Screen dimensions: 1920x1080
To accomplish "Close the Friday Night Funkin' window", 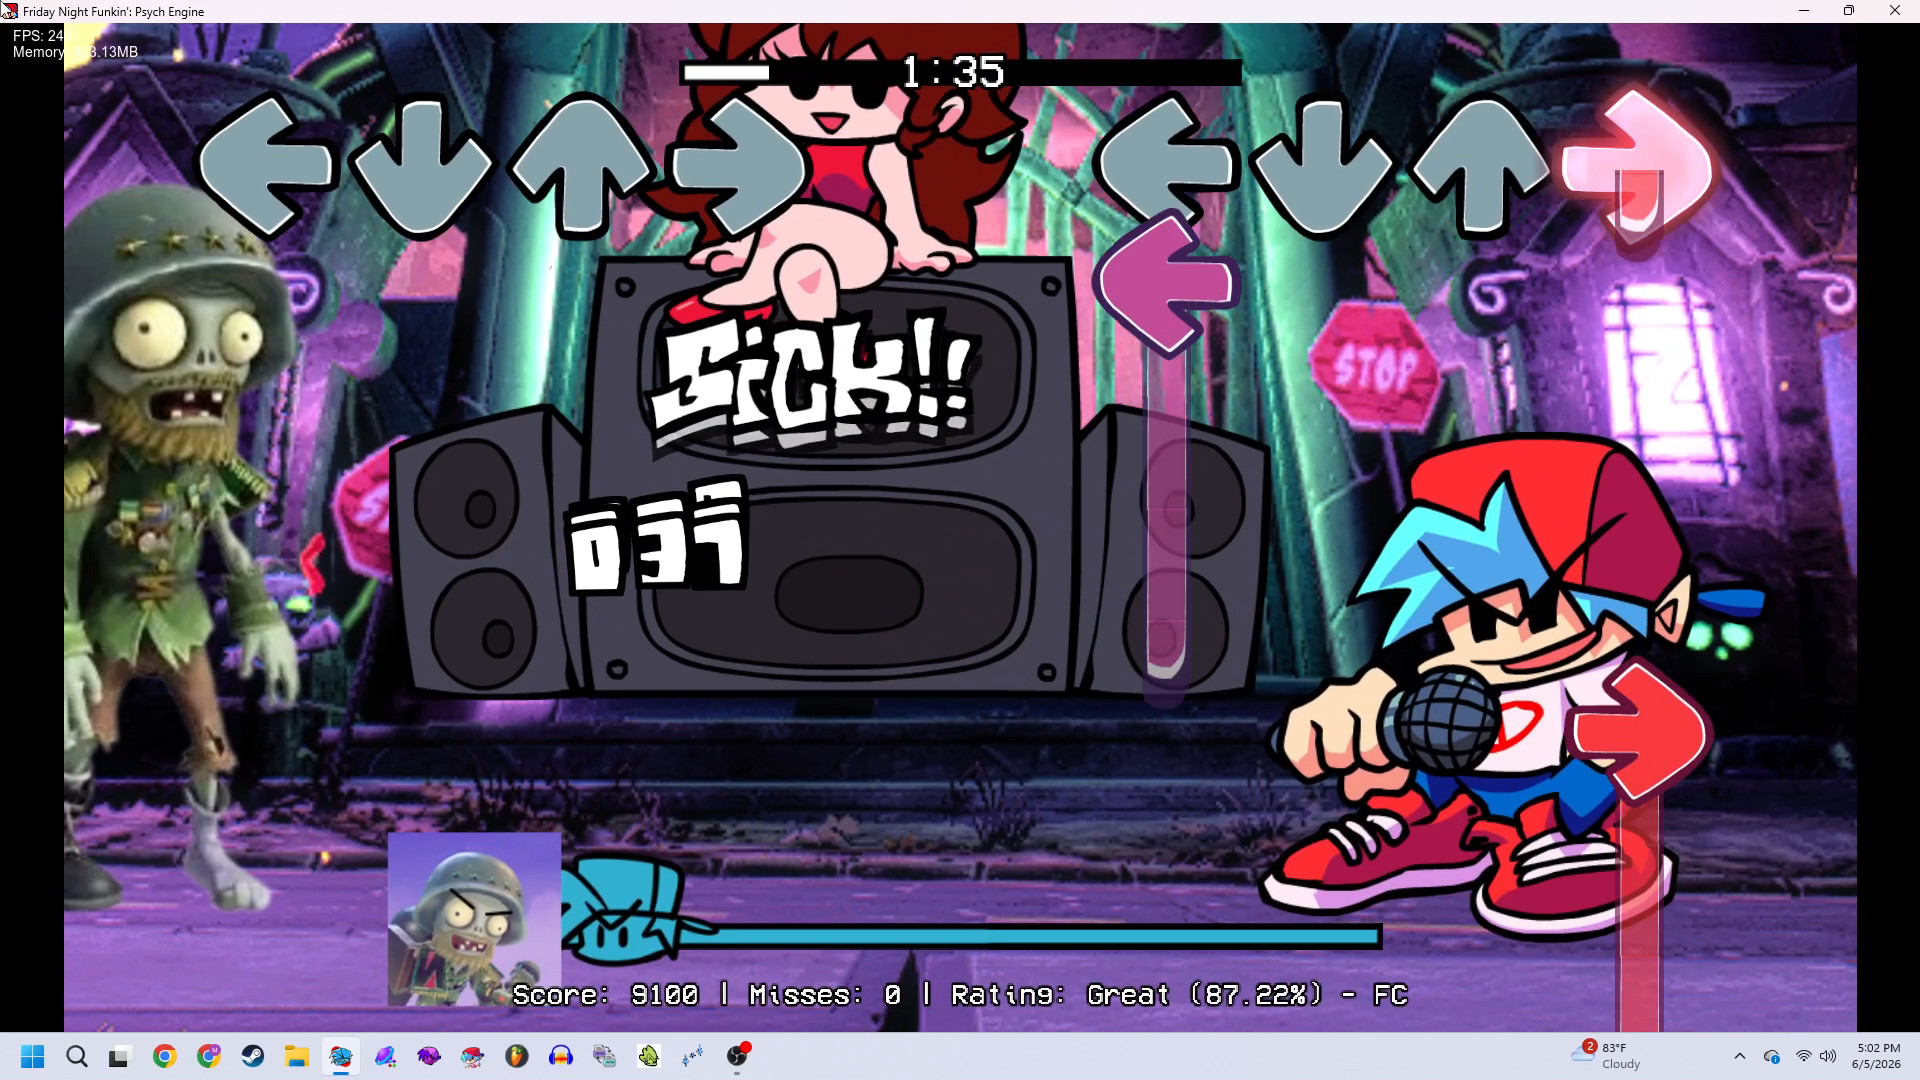I will [x=1895, y=11].
